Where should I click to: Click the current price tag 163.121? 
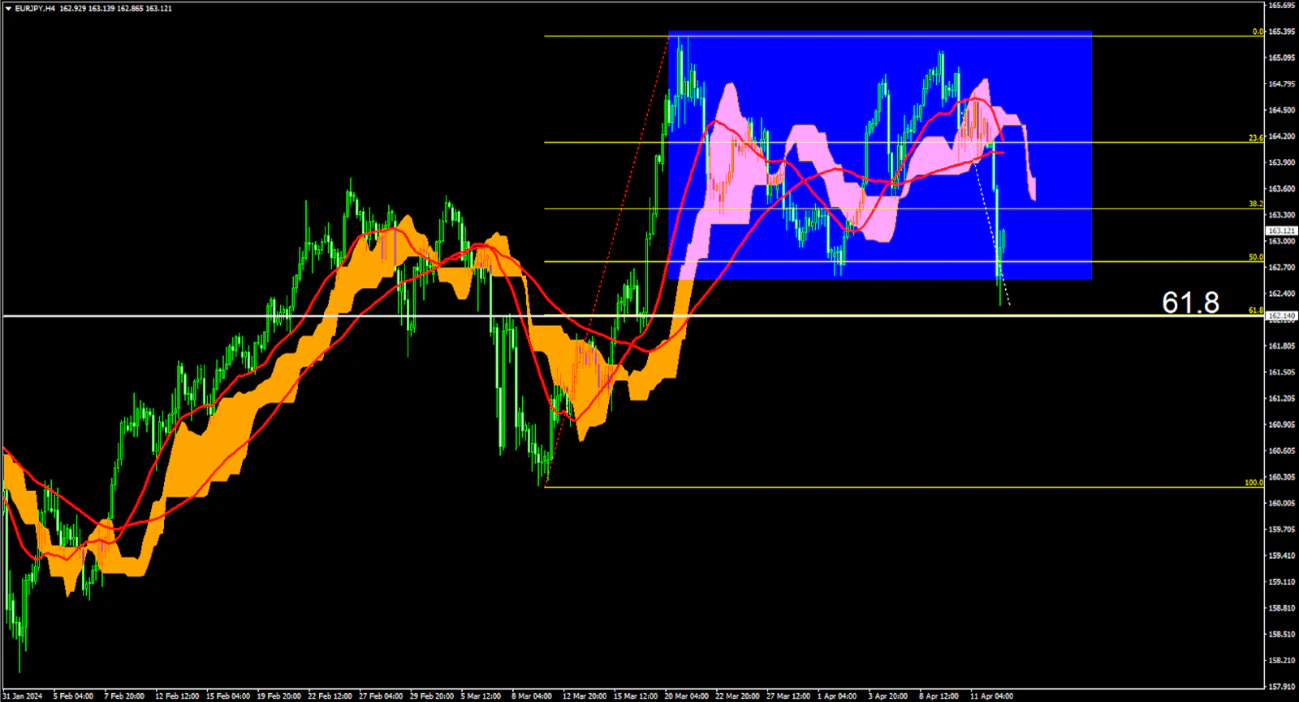pos(1280,230)
